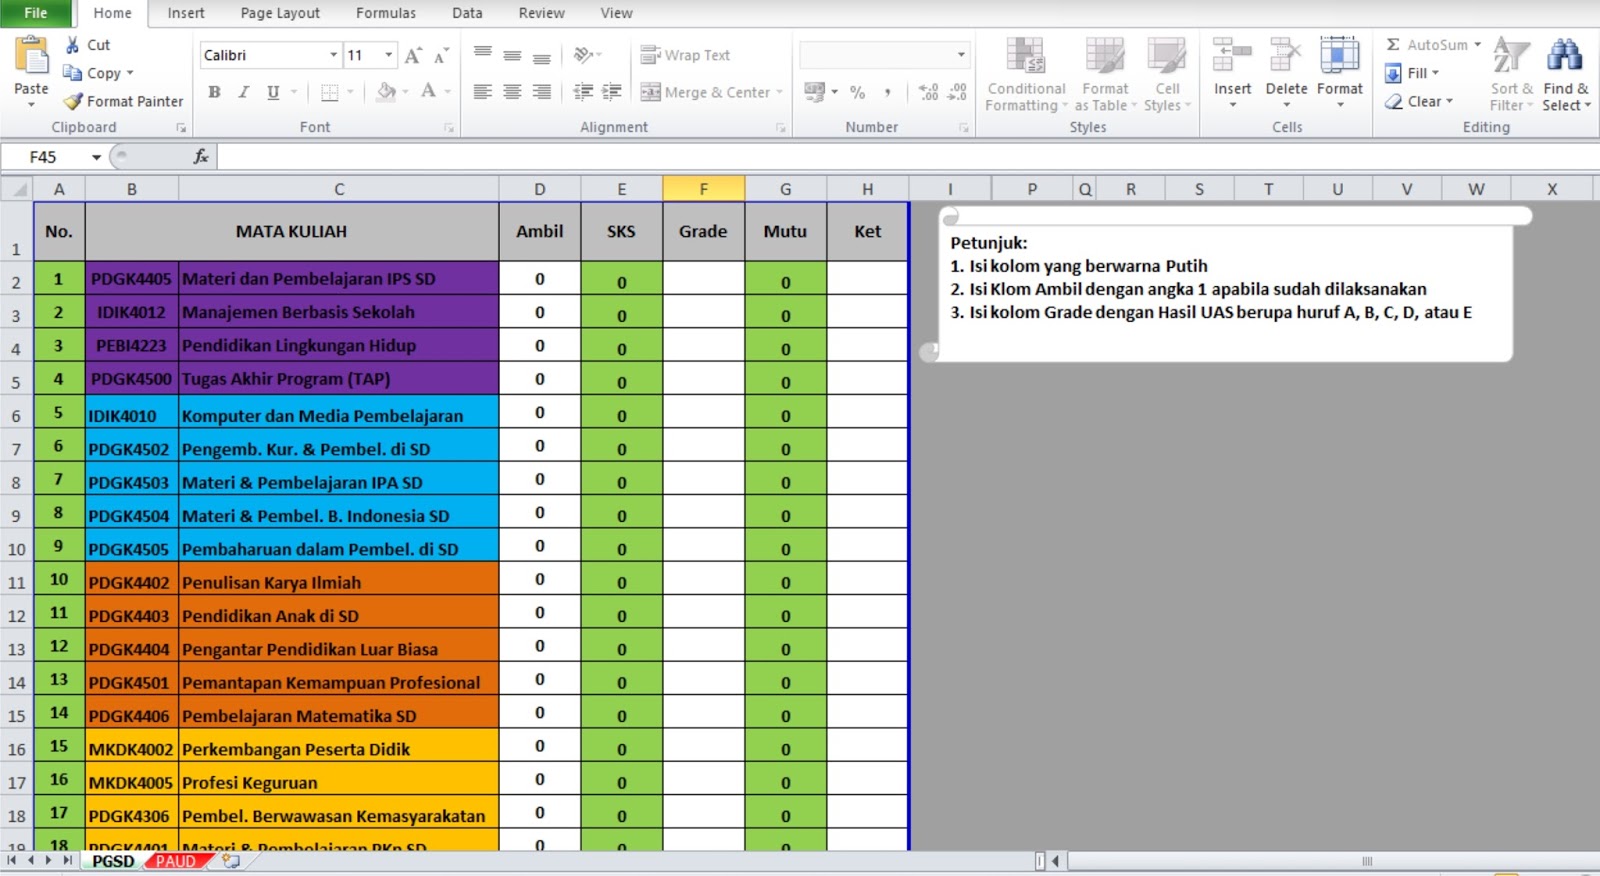Insert a new worksheet tab icon
This screenshot has height=876, width=1600.
[x=231, y=861]
